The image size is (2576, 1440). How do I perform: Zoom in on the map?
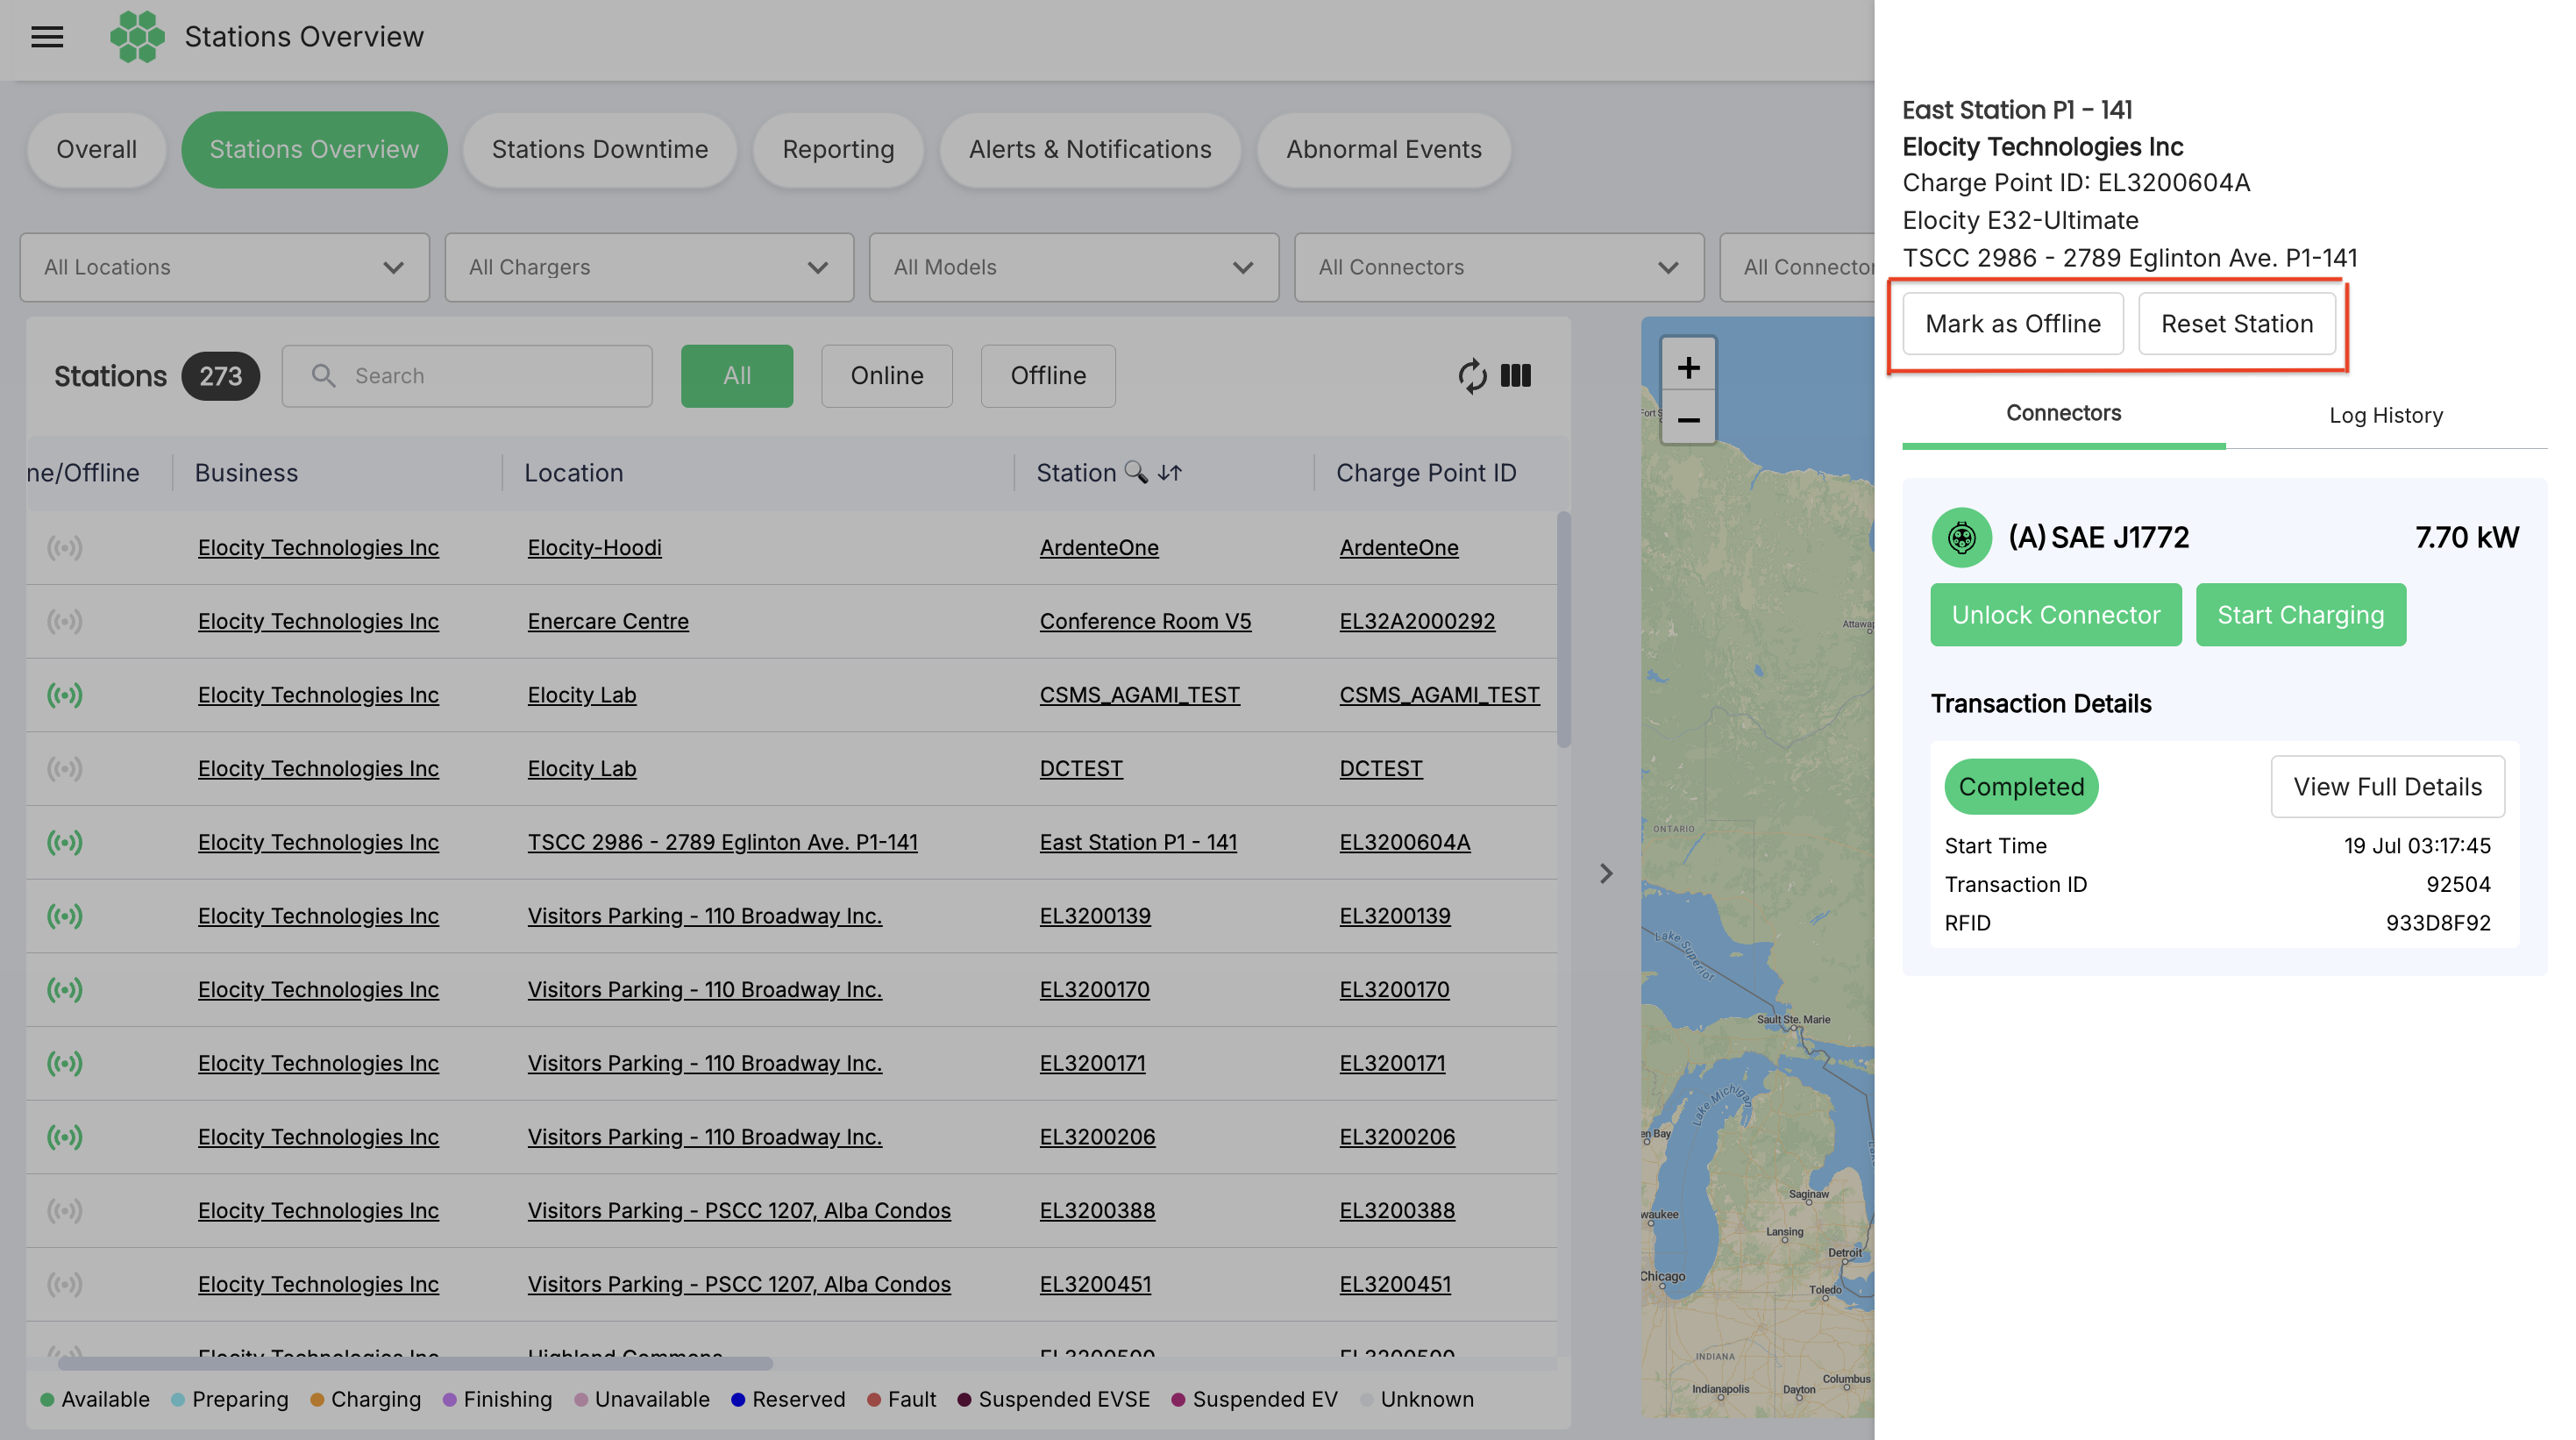1688,368
